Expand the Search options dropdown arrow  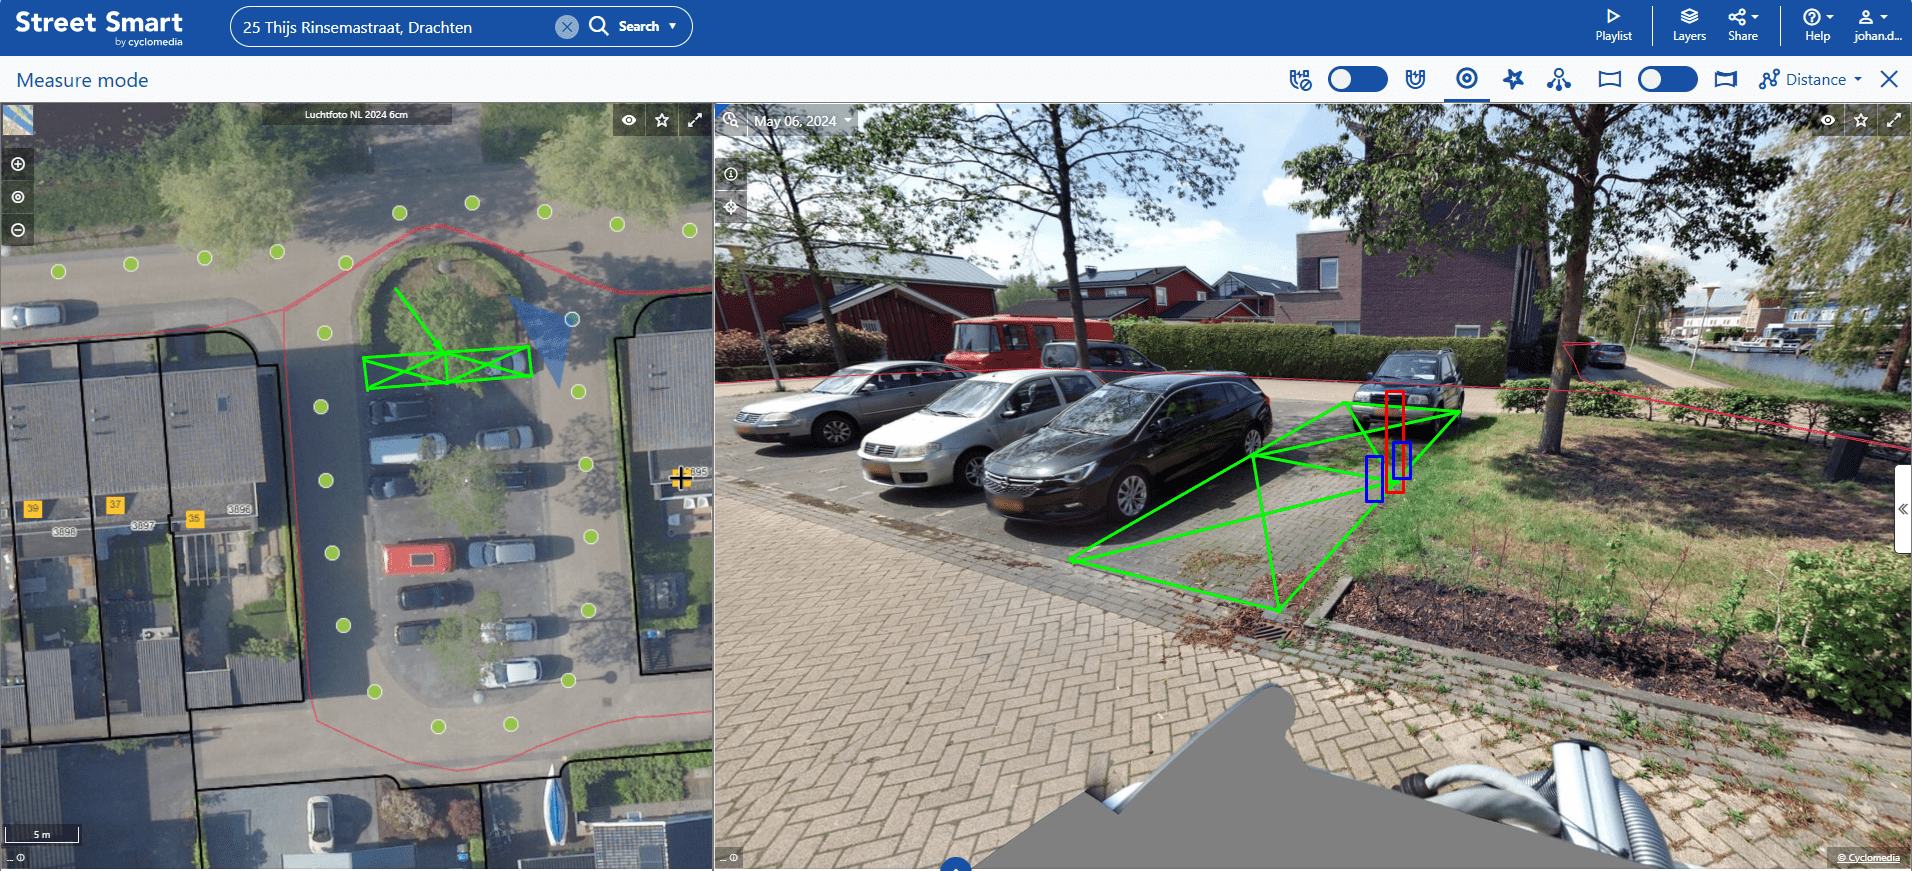(x=673, y=27)
